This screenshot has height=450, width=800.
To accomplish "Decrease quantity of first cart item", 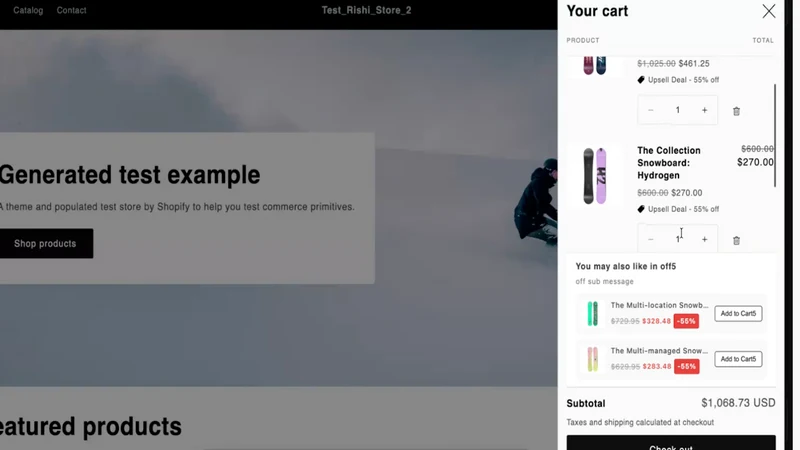I will (651, 110).
